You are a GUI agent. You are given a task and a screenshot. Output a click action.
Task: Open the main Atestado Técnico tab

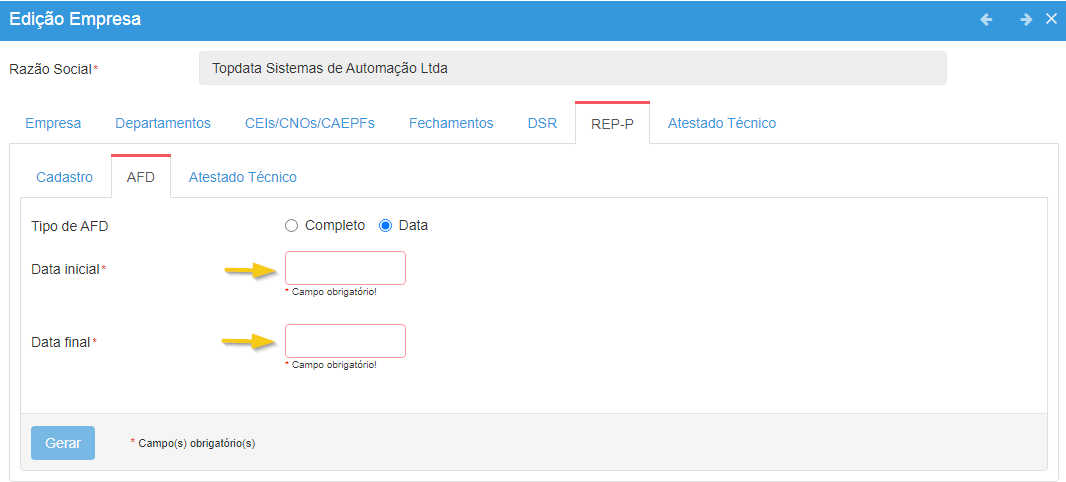[x=721, y=123]
